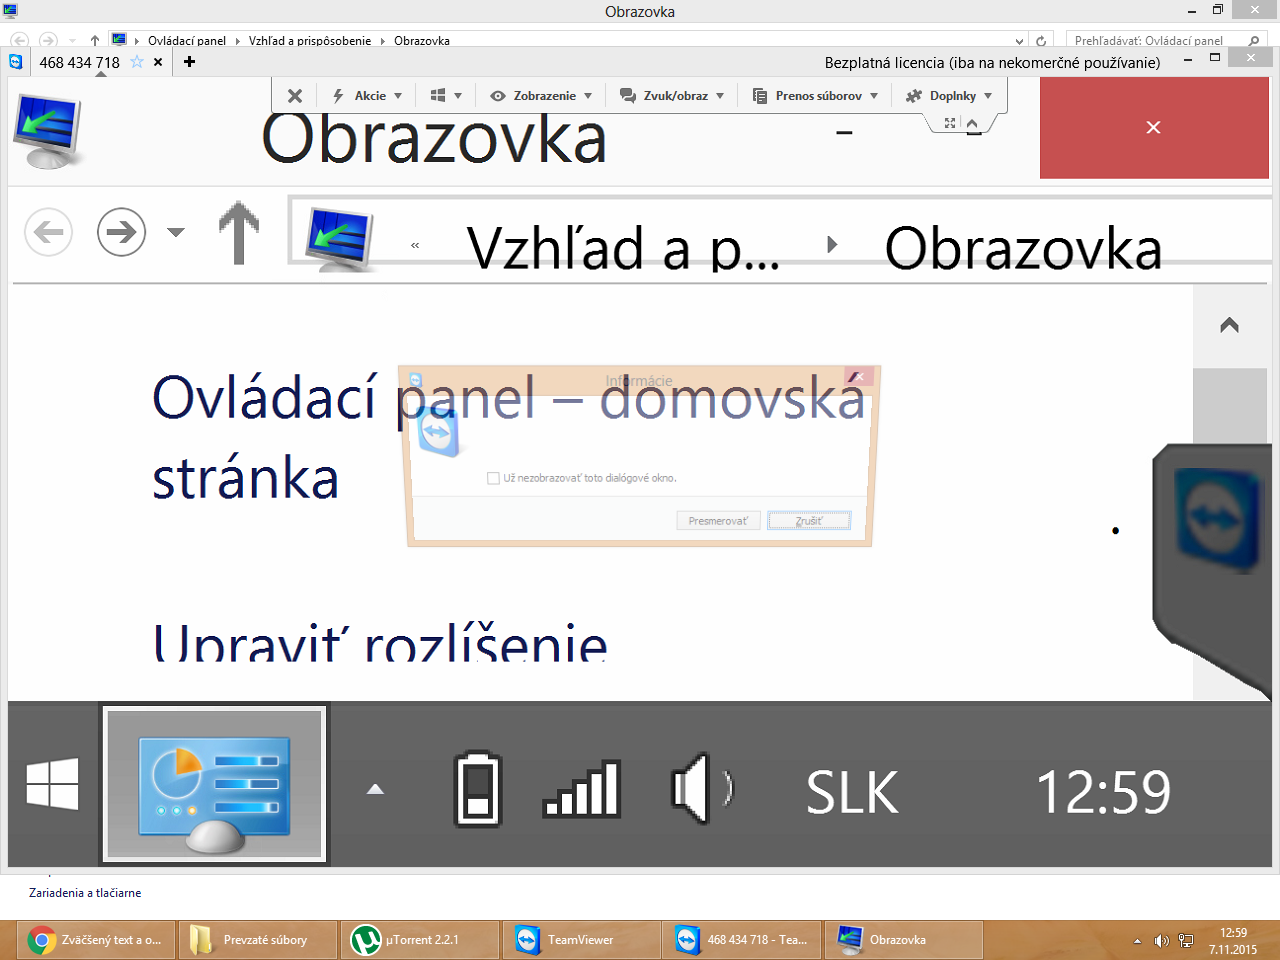This screenshot has height=960, width=1280.
Task: Switch the remote SLK input language indicator
Action: (853, 792)
